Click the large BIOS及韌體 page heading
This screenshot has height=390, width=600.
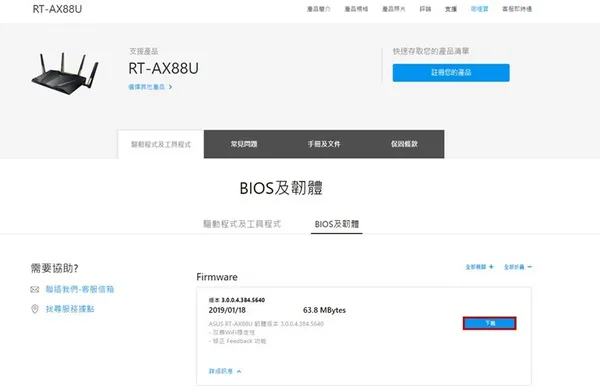(x=281, y=188)
